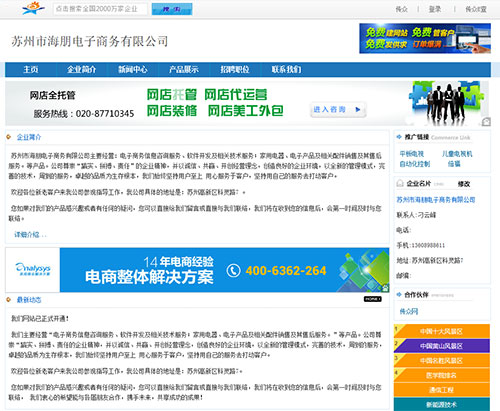Image resolution: width=500 pixels, height=411 pixels.
Task: Open the number 4 orange ranking tile
Action: pos(442,375)
